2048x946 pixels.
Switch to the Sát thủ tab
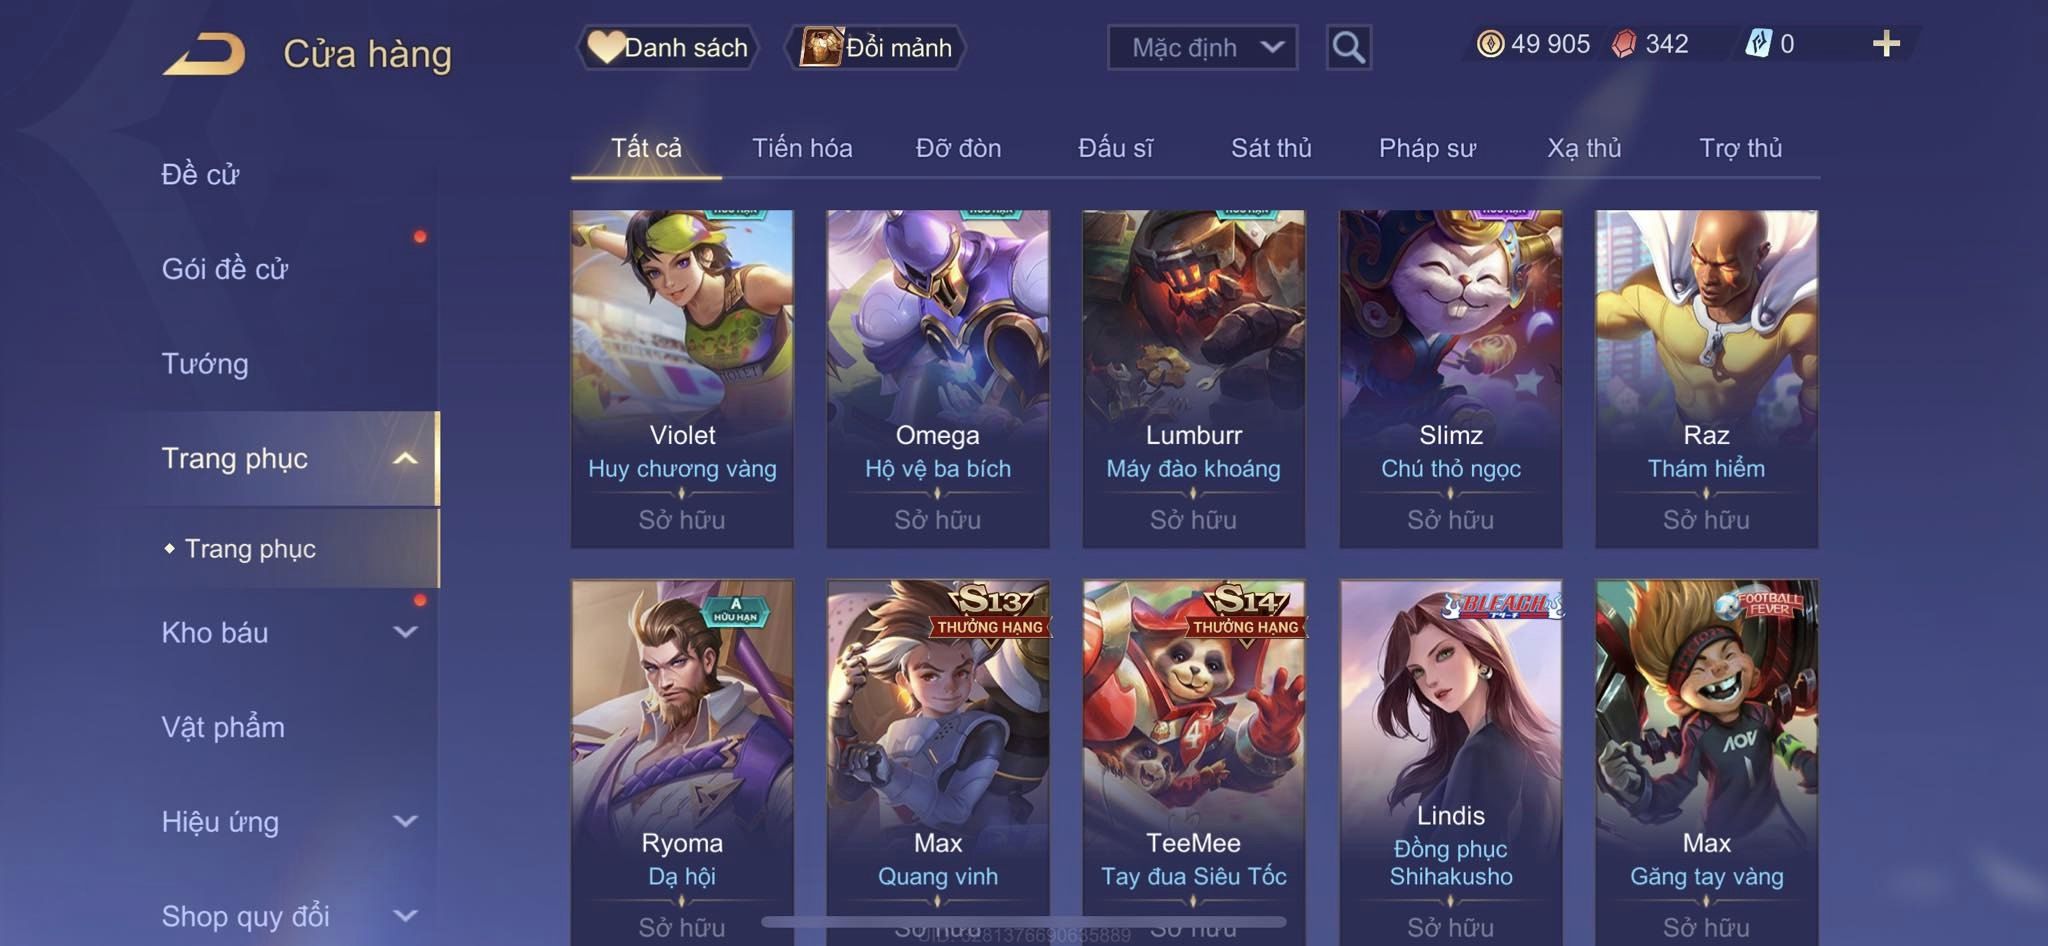point(1271,148)
